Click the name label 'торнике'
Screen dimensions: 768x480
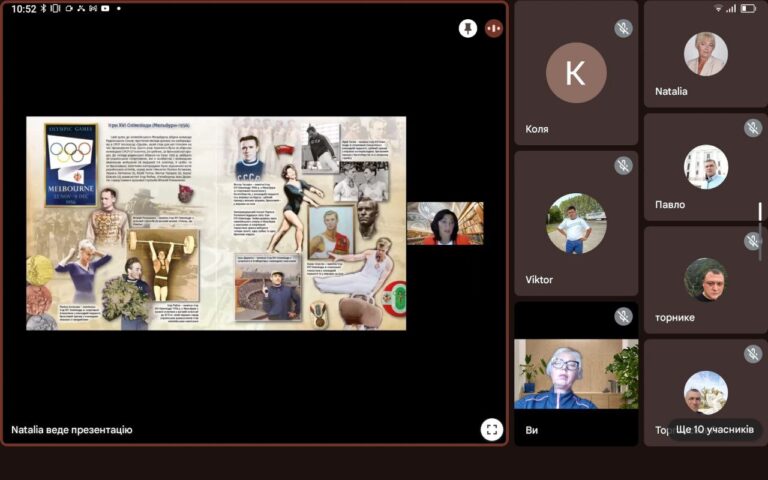coord(675,317)
